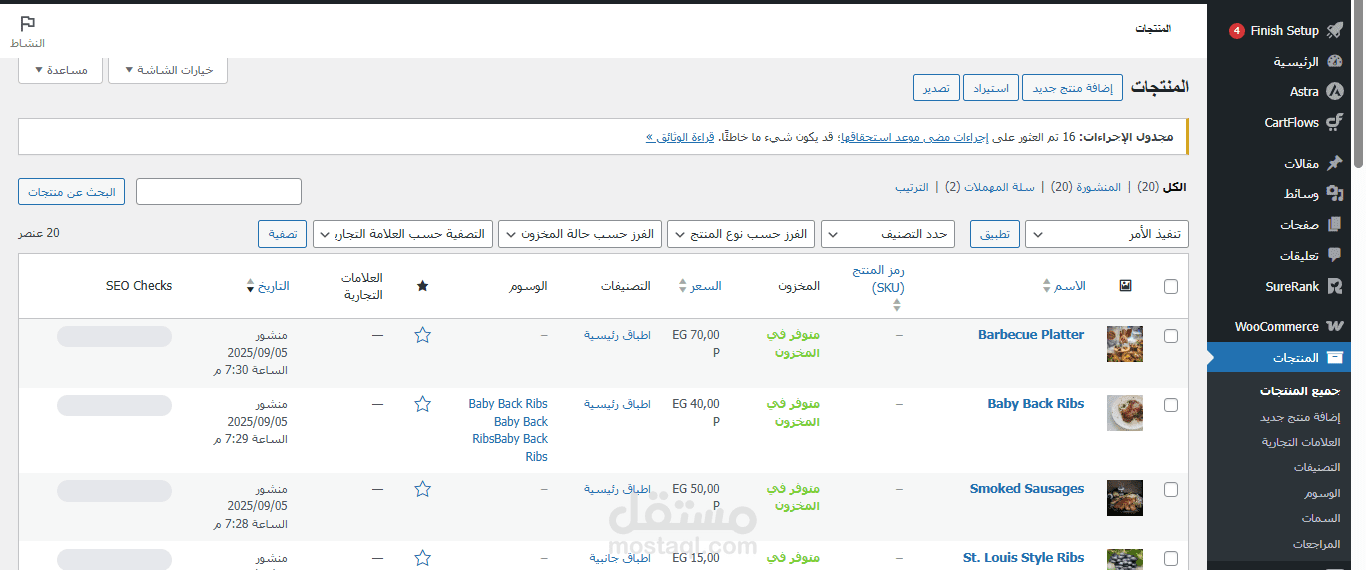
Task: Open السمات submenu item
Action: click(1321, 519)
